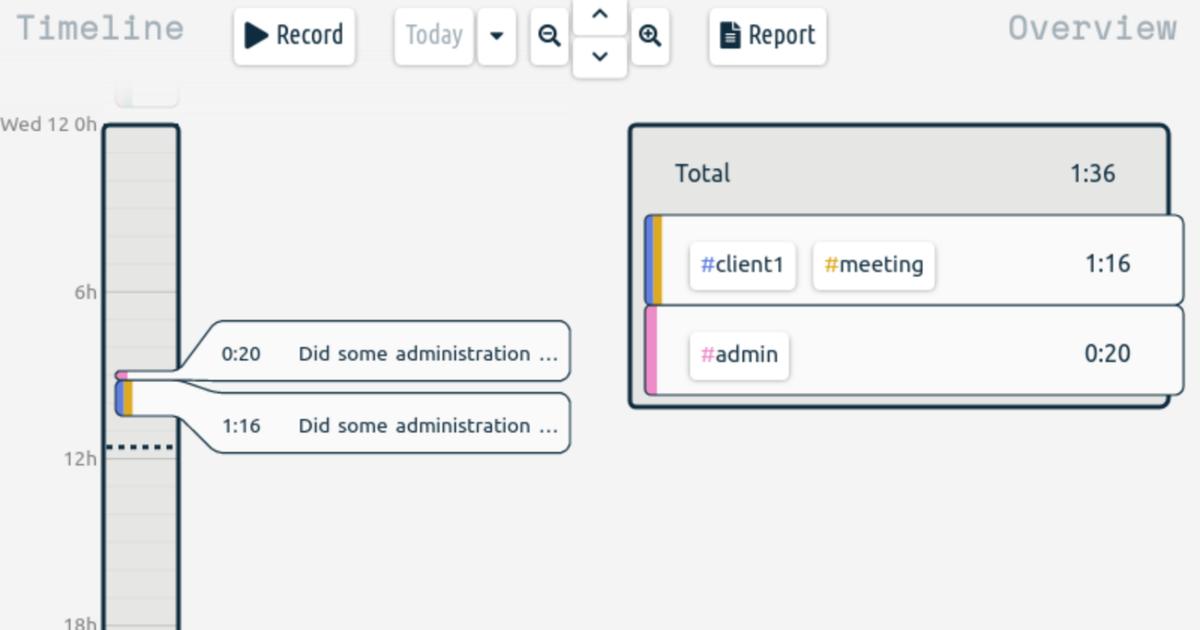Step timeline backward with up chevron
Image resolution: width=1200 pixels, height=630 pixels.
tap(600, 15)
